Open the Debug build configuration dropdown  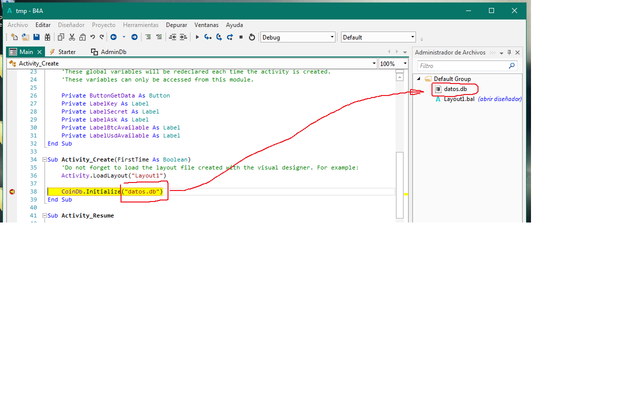(x=297, y=37)
